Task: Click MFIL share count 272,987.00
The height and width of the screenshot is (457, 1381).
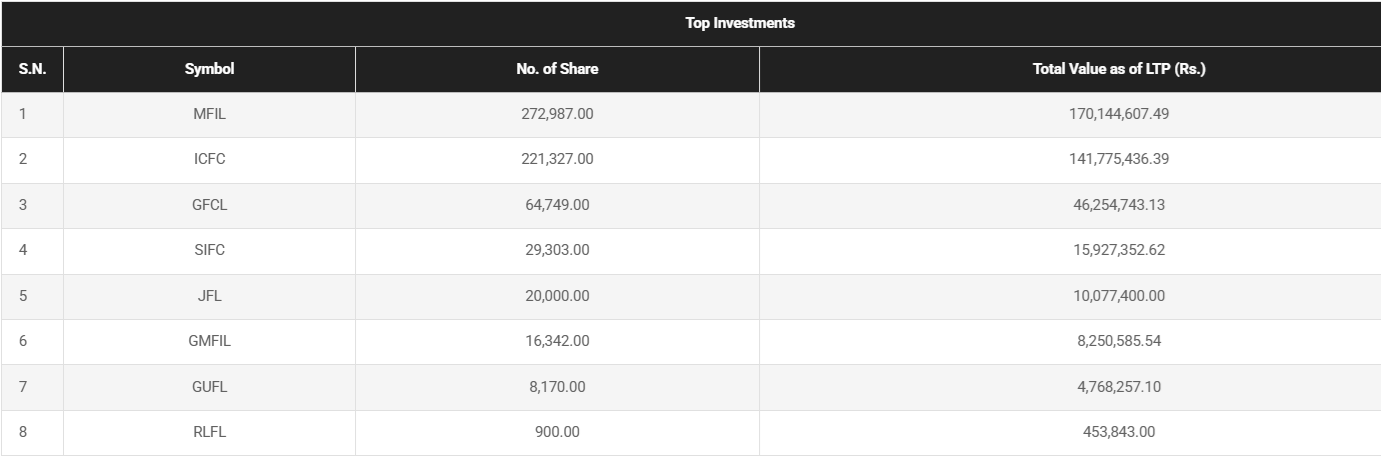Action: click(x=557, y=114)
